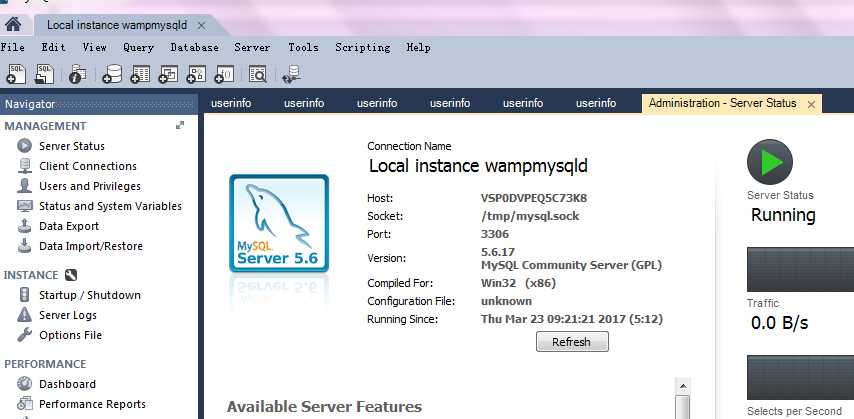Open the Inspector info toolbar icon
This screenshot has height=419, width=854.
(x=77, y=74)
